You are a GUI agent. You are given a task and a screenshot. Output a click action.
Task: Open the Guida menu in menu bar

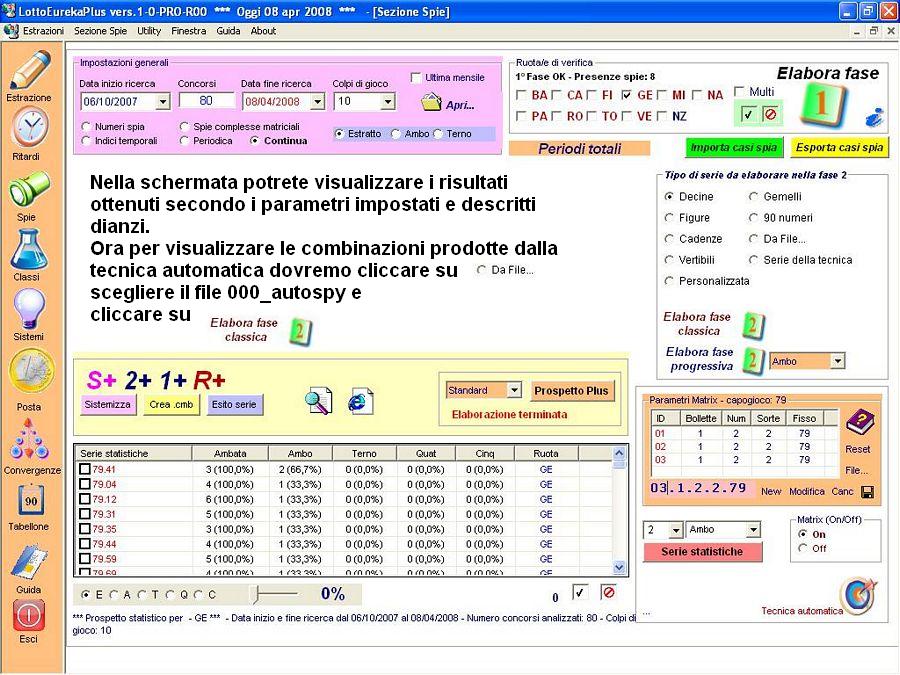point(228,31)
